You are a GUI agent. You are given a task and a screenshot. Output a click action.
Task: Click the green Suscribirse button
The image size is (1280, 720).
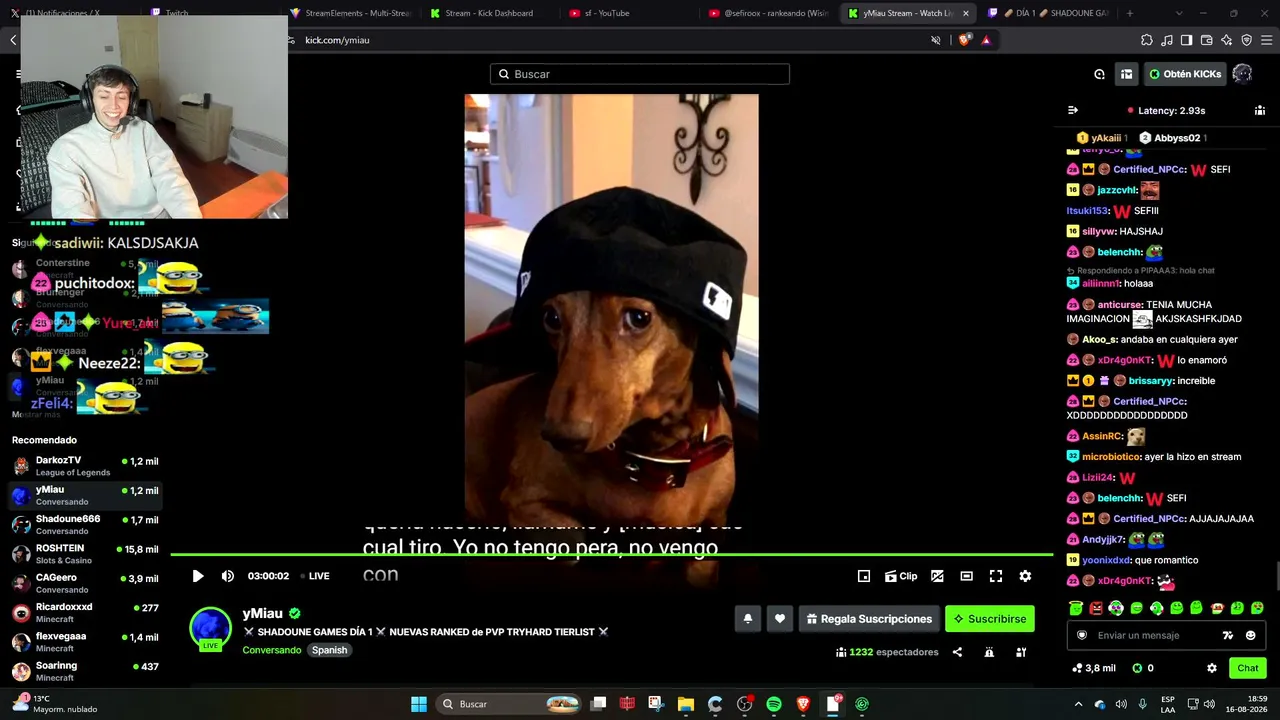(990, 619)
